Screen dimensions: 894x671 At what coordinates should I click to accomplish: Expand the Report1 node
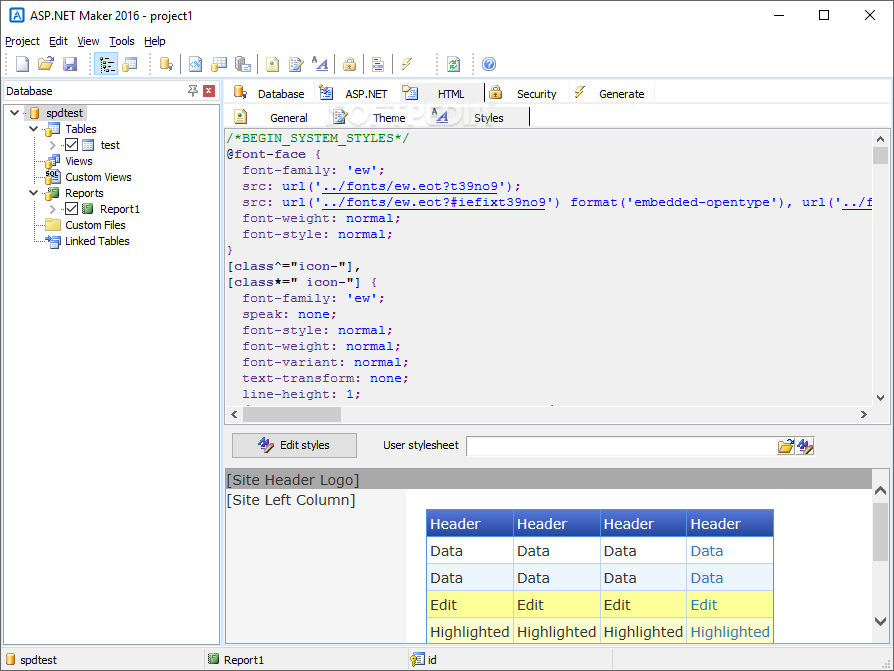53,209
